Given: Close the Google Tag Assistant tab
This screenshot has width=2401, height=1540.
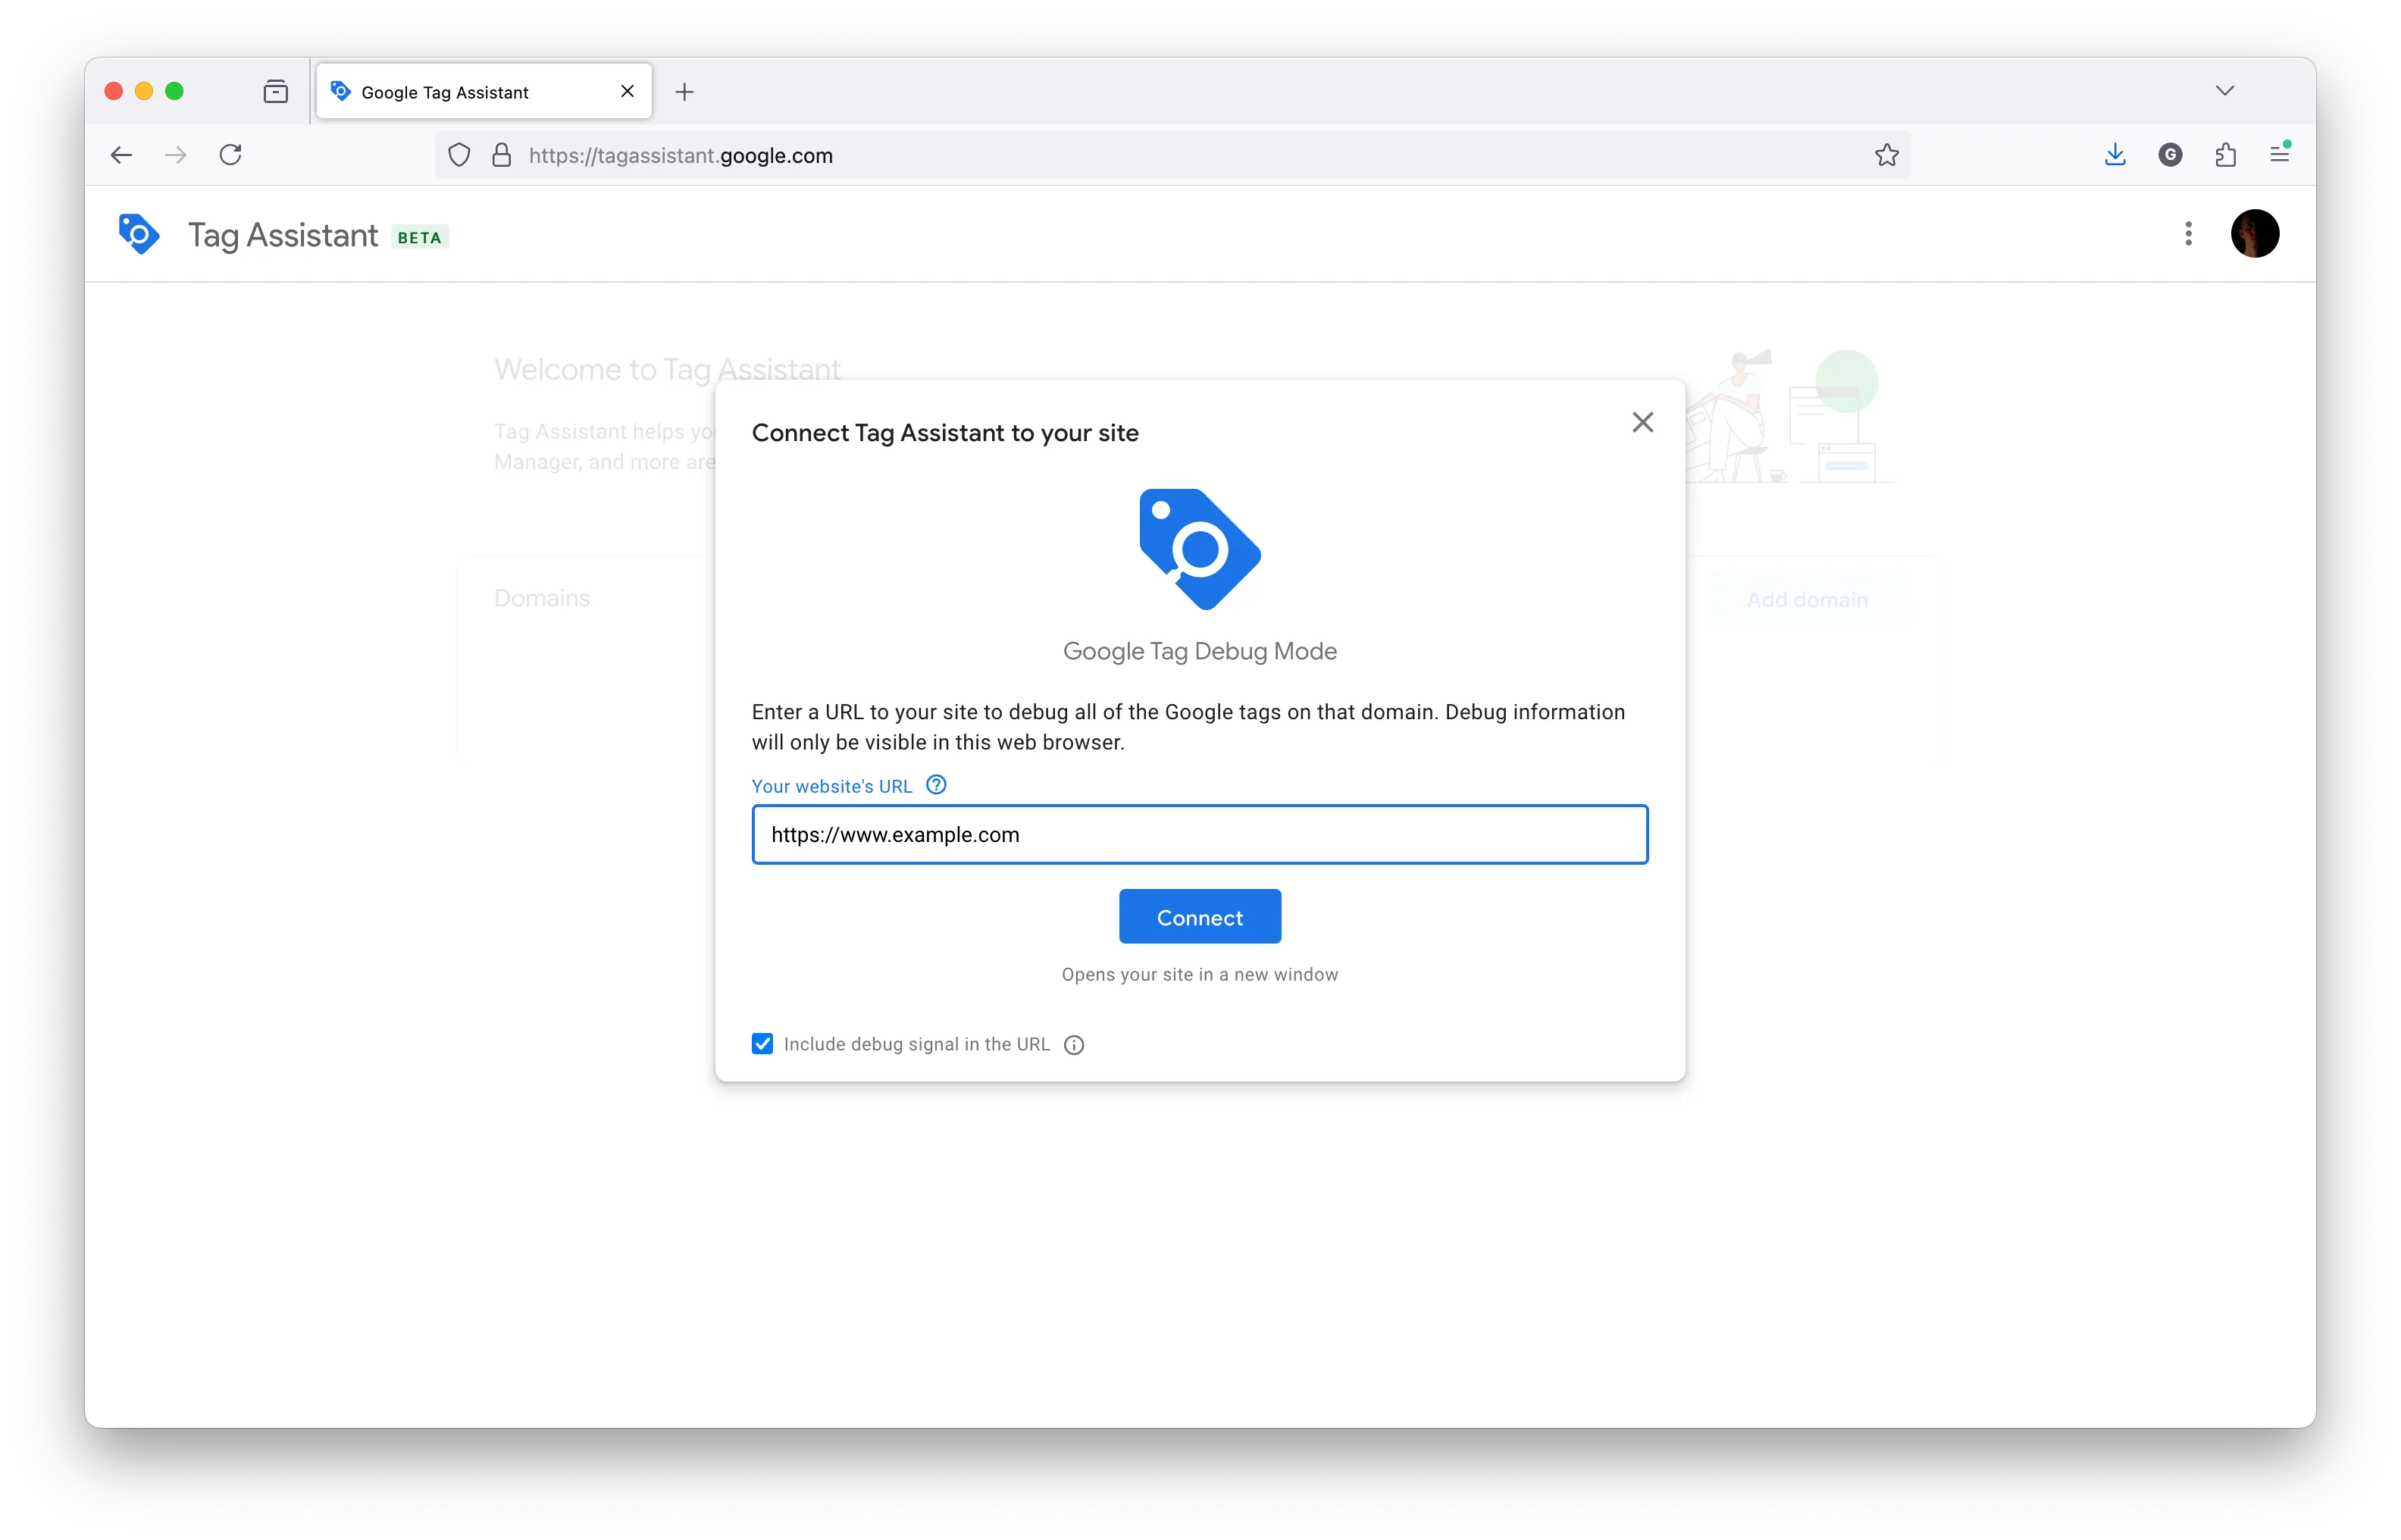Looking at the screenshot, I should click(x=627, y=91).
